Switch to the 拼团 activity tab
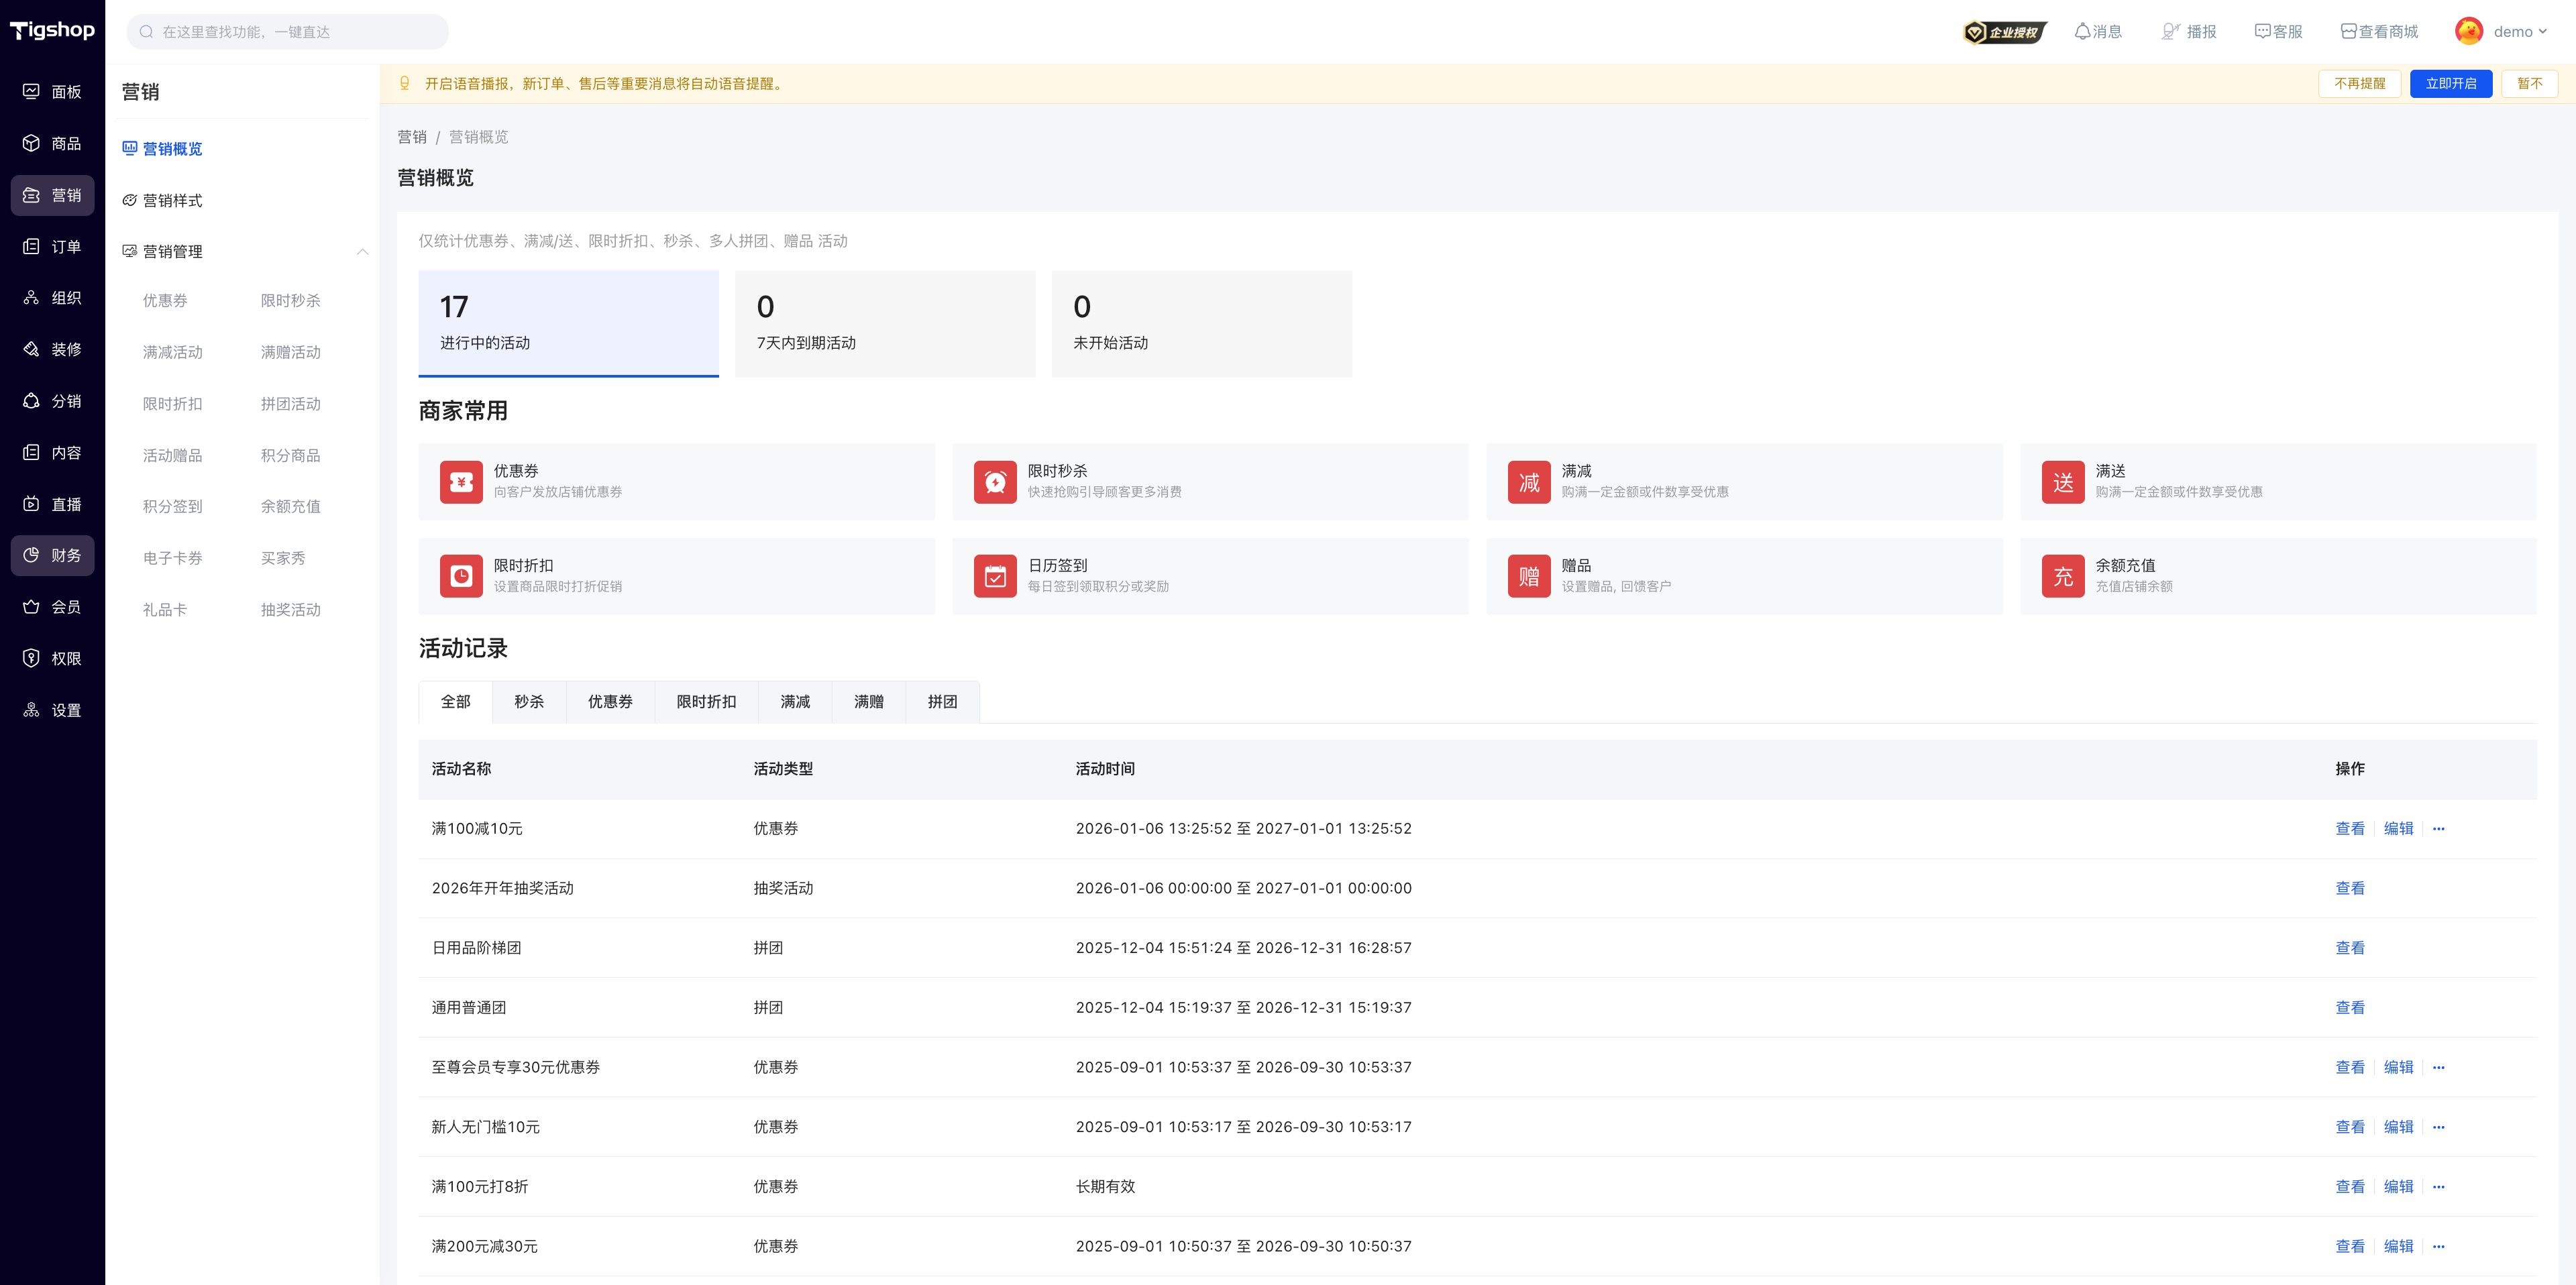This screenshot has height=1285, width=2576. [942, 701]
